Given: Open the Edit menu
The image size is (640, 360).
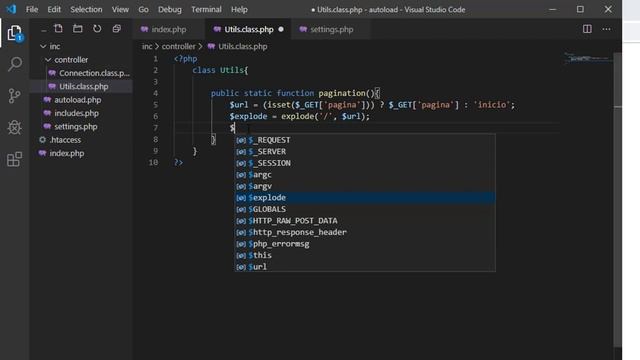Looking at the screenshot, I should coord(54,9).
